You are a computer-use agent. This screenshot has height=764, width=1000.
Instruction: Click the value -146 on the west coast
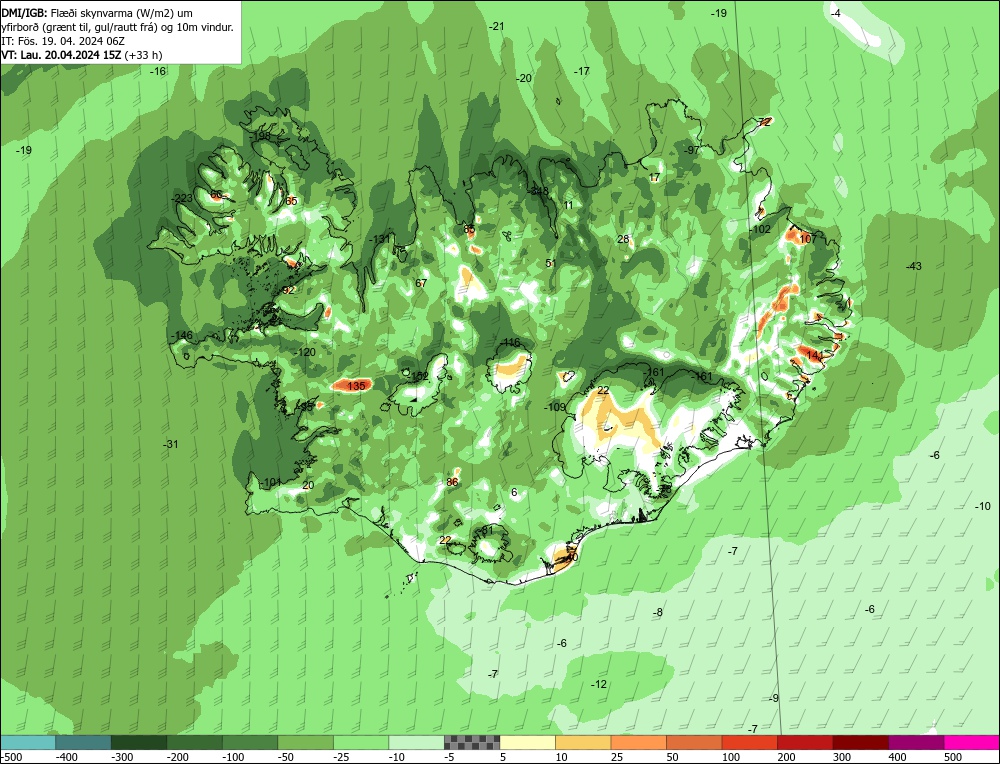(182, 335)
